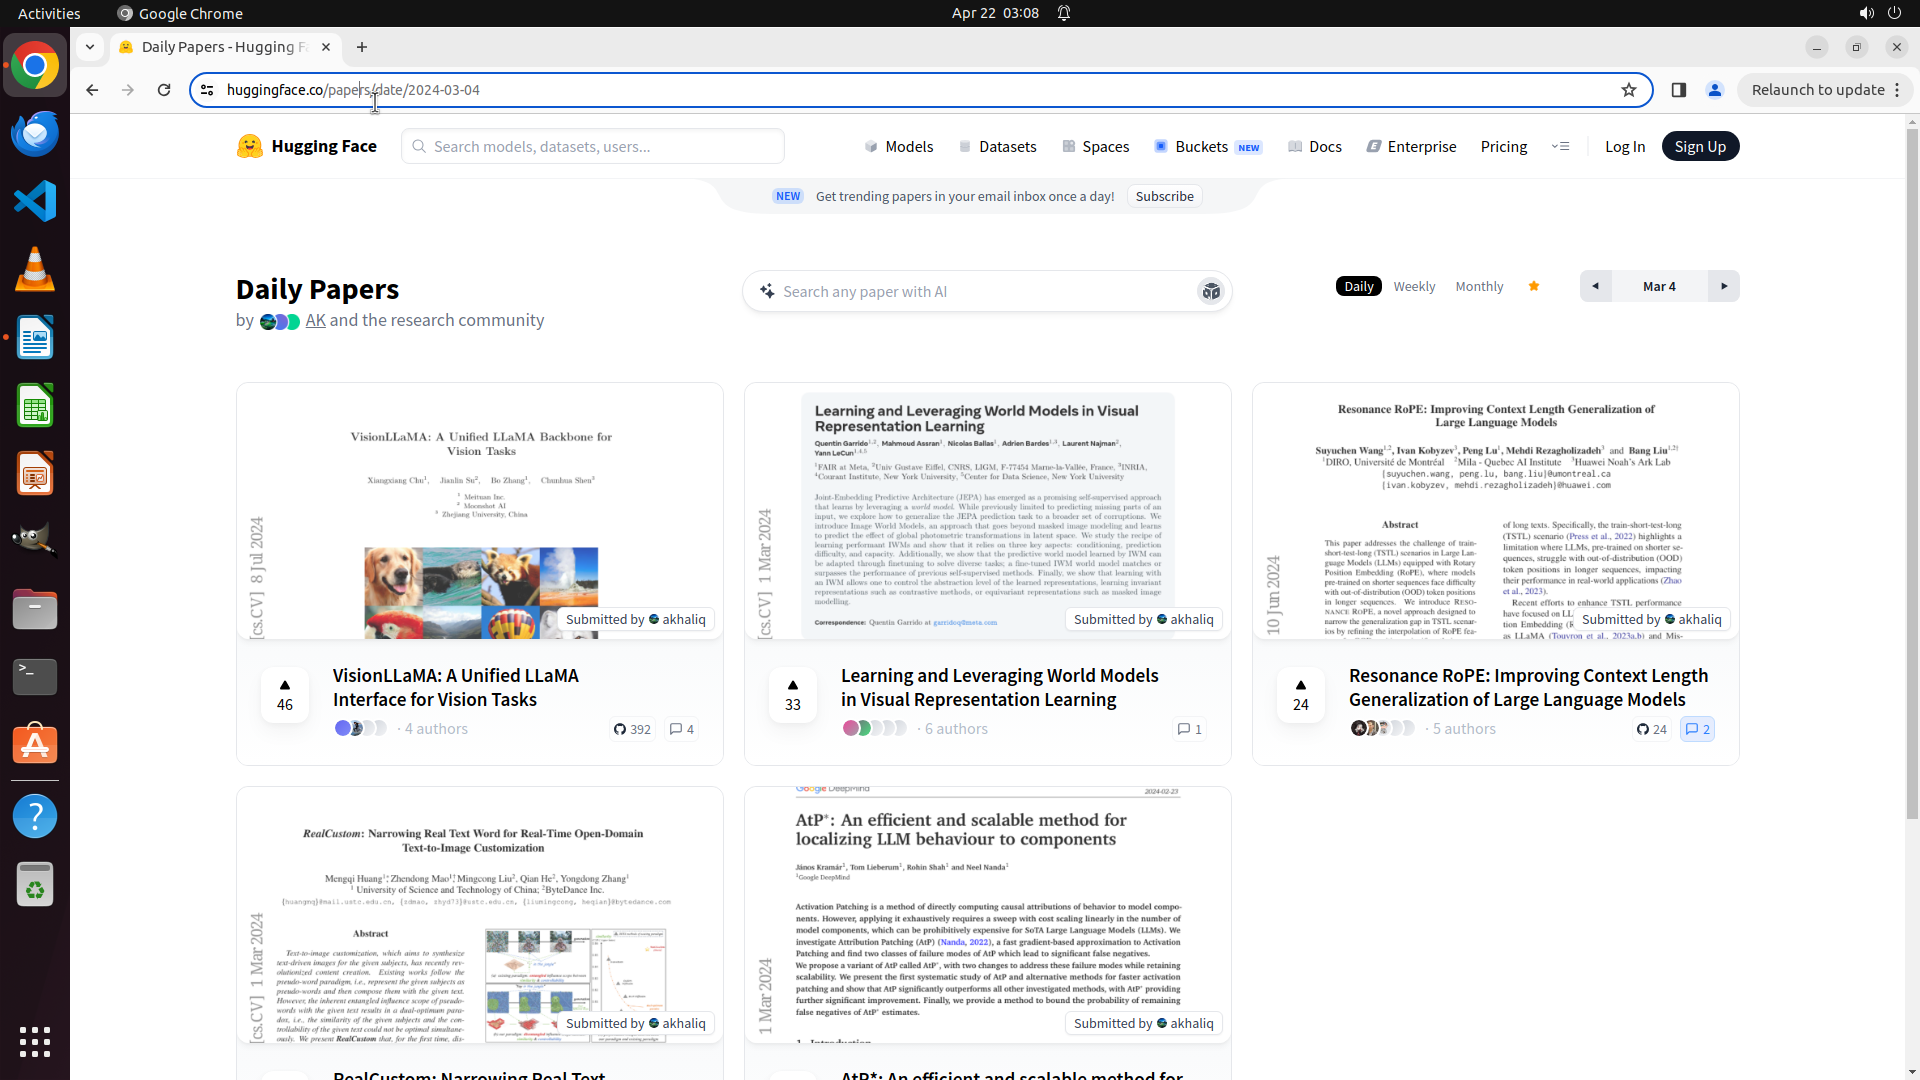Screen dimensions: 1920x1080
Task: Upvote the Resonance RoPE paper
Action: 1300,694
